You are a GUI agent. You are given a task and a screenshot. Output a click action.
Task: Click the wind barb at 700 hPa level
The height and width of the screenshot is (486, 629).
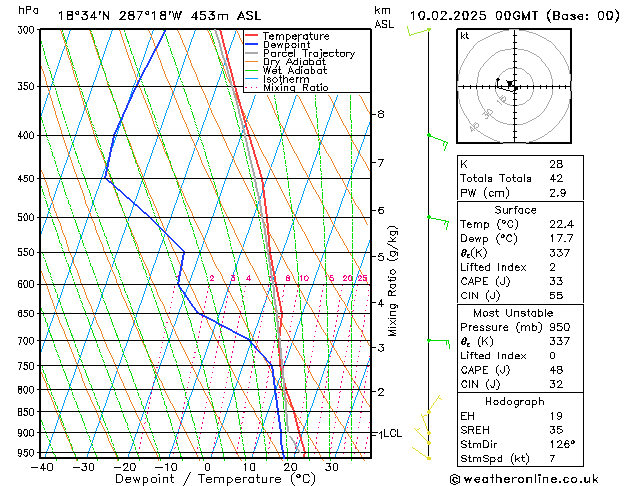tap(439, 344)
